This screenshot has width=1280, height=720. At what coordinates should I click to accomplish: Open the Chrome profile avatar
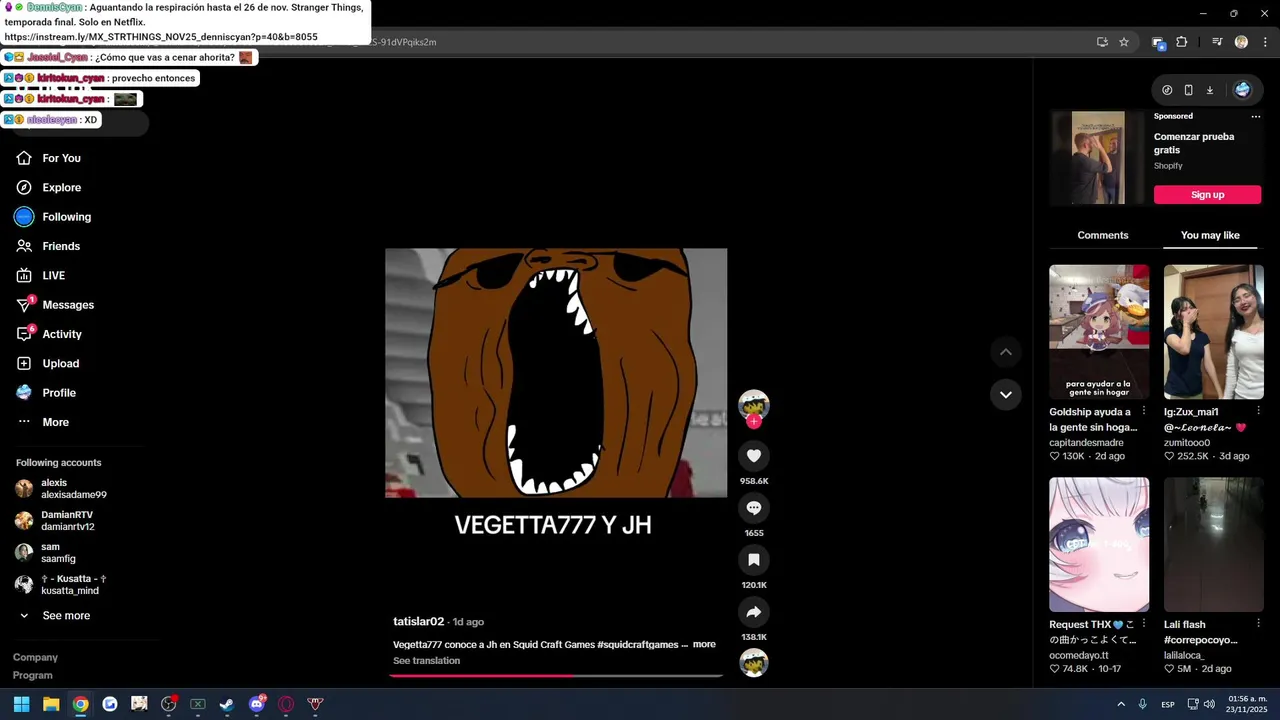(x=1241, y=42)
